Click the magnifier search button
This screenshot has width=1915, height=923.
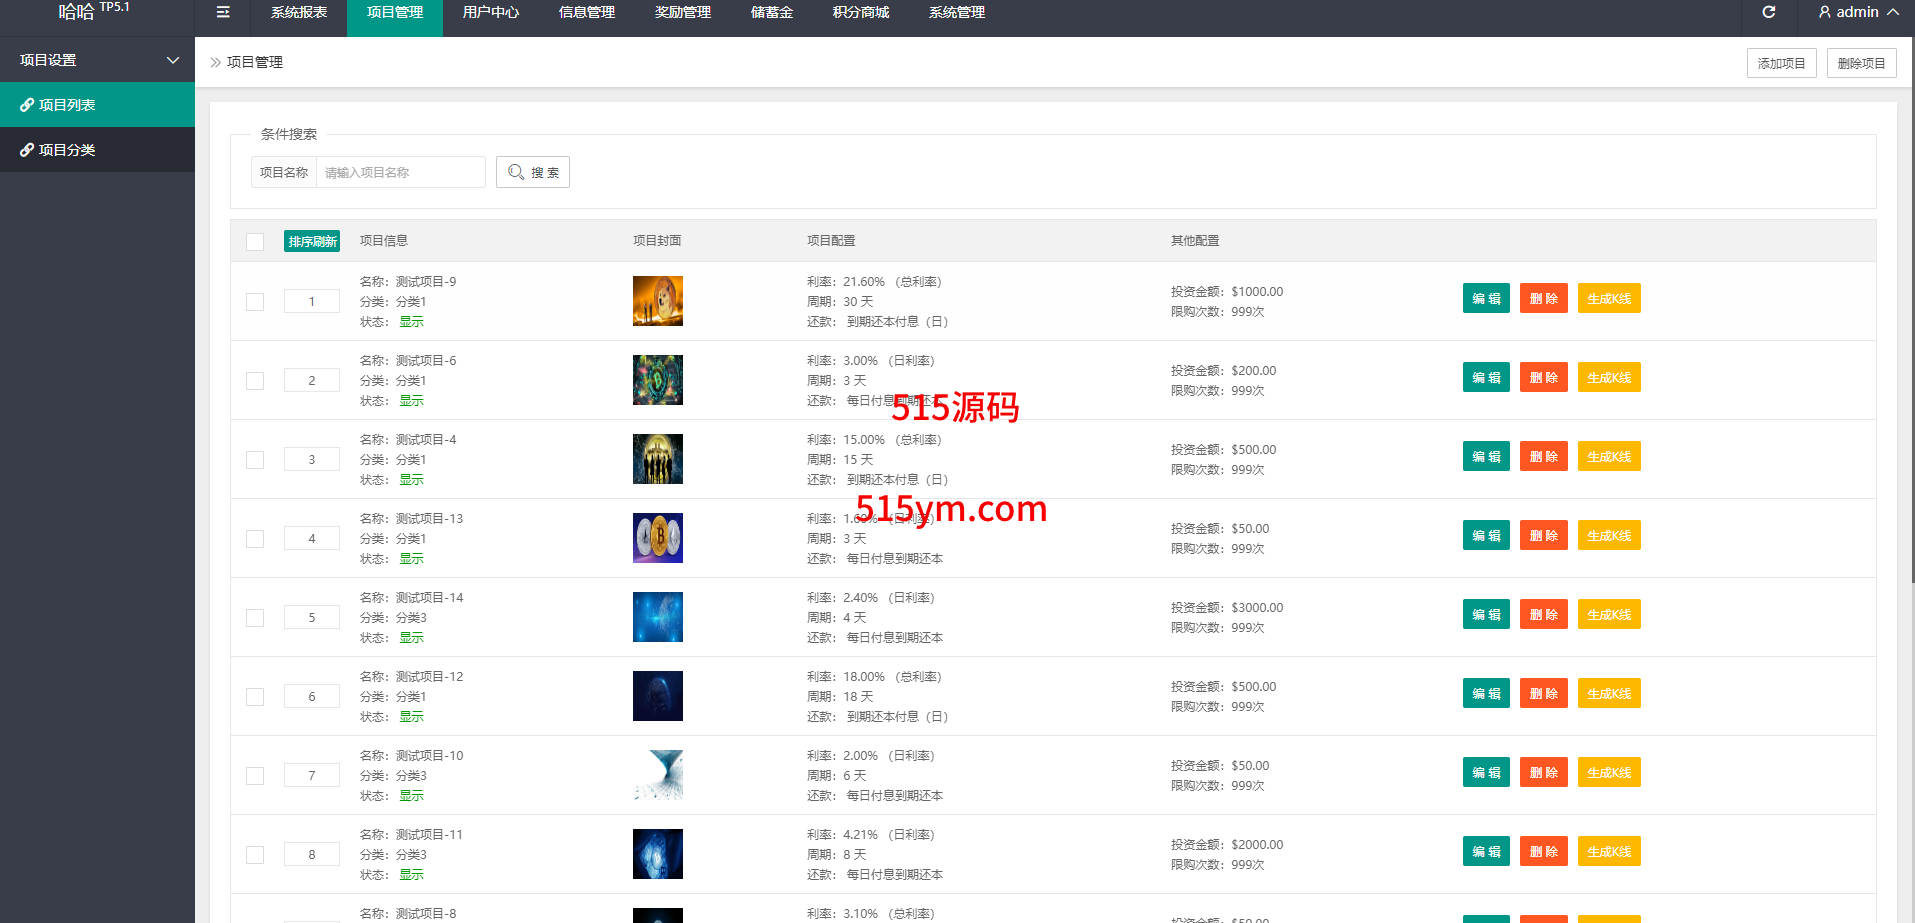tap(532, 172)
